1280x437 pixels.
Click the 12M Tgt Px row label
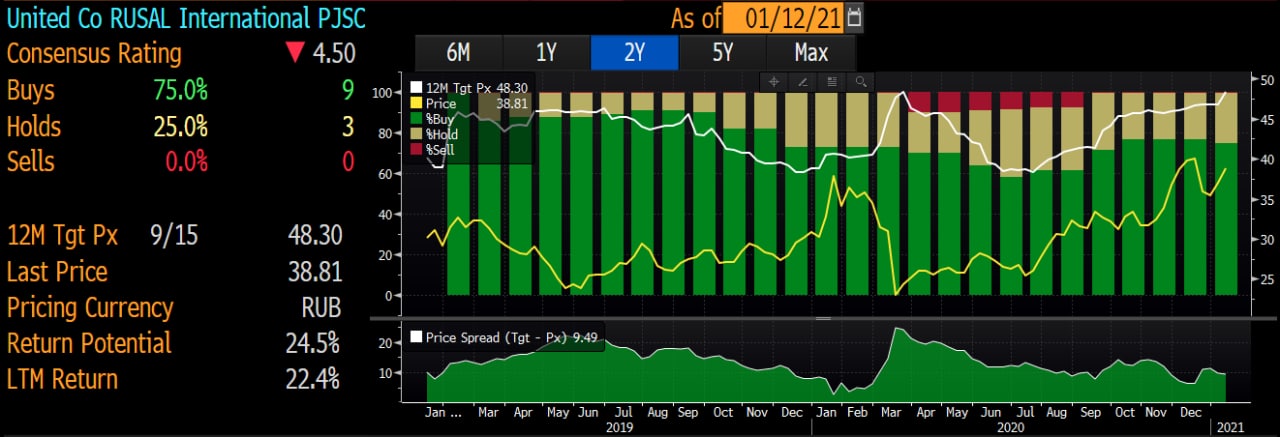(62, 236)
